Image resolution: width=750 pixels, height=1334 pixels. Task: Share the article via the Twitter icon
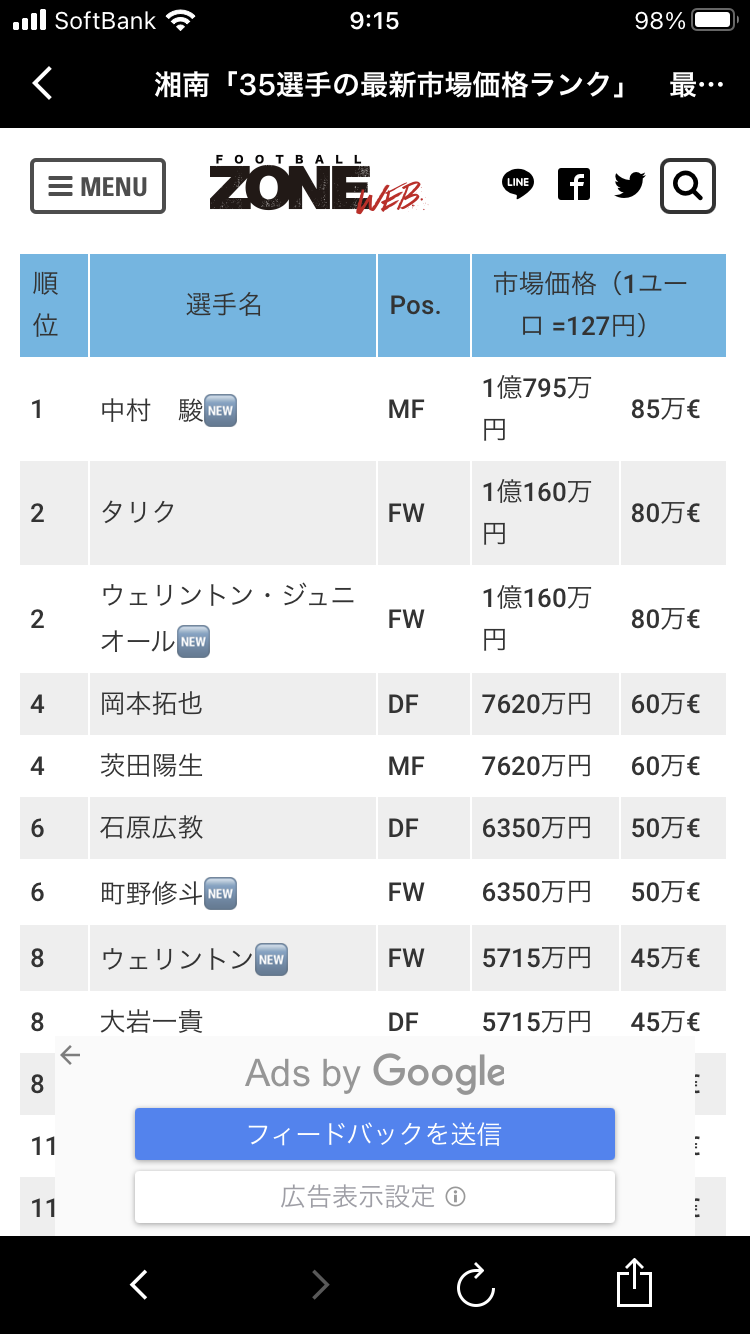pos(629,185)
